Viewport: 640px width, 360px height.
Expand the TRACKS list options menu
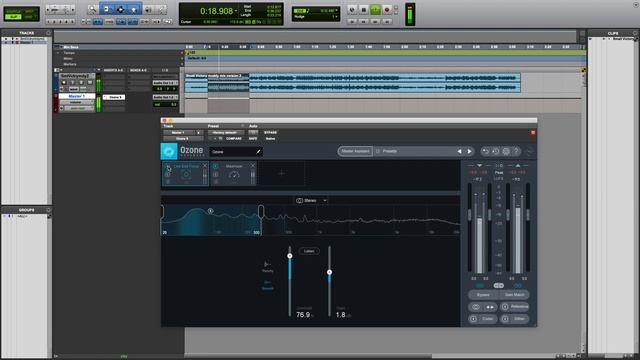pyautogui.click(x=49, y=33)
